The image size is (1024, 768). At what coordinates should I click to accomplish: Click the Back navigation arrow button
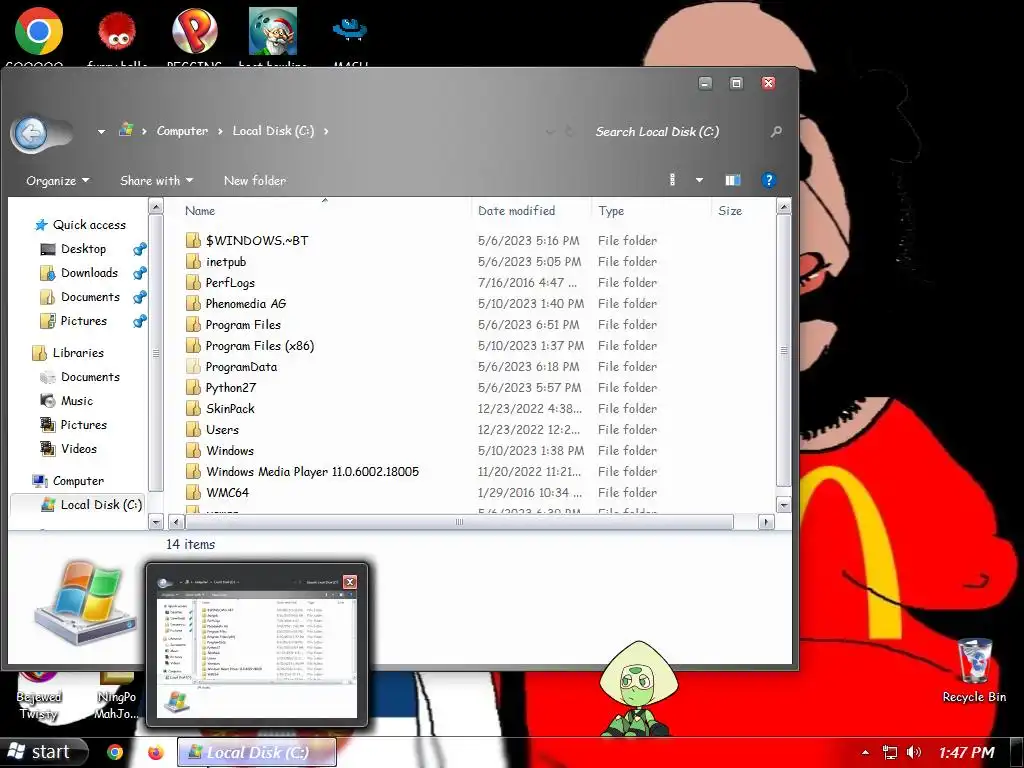30,133
